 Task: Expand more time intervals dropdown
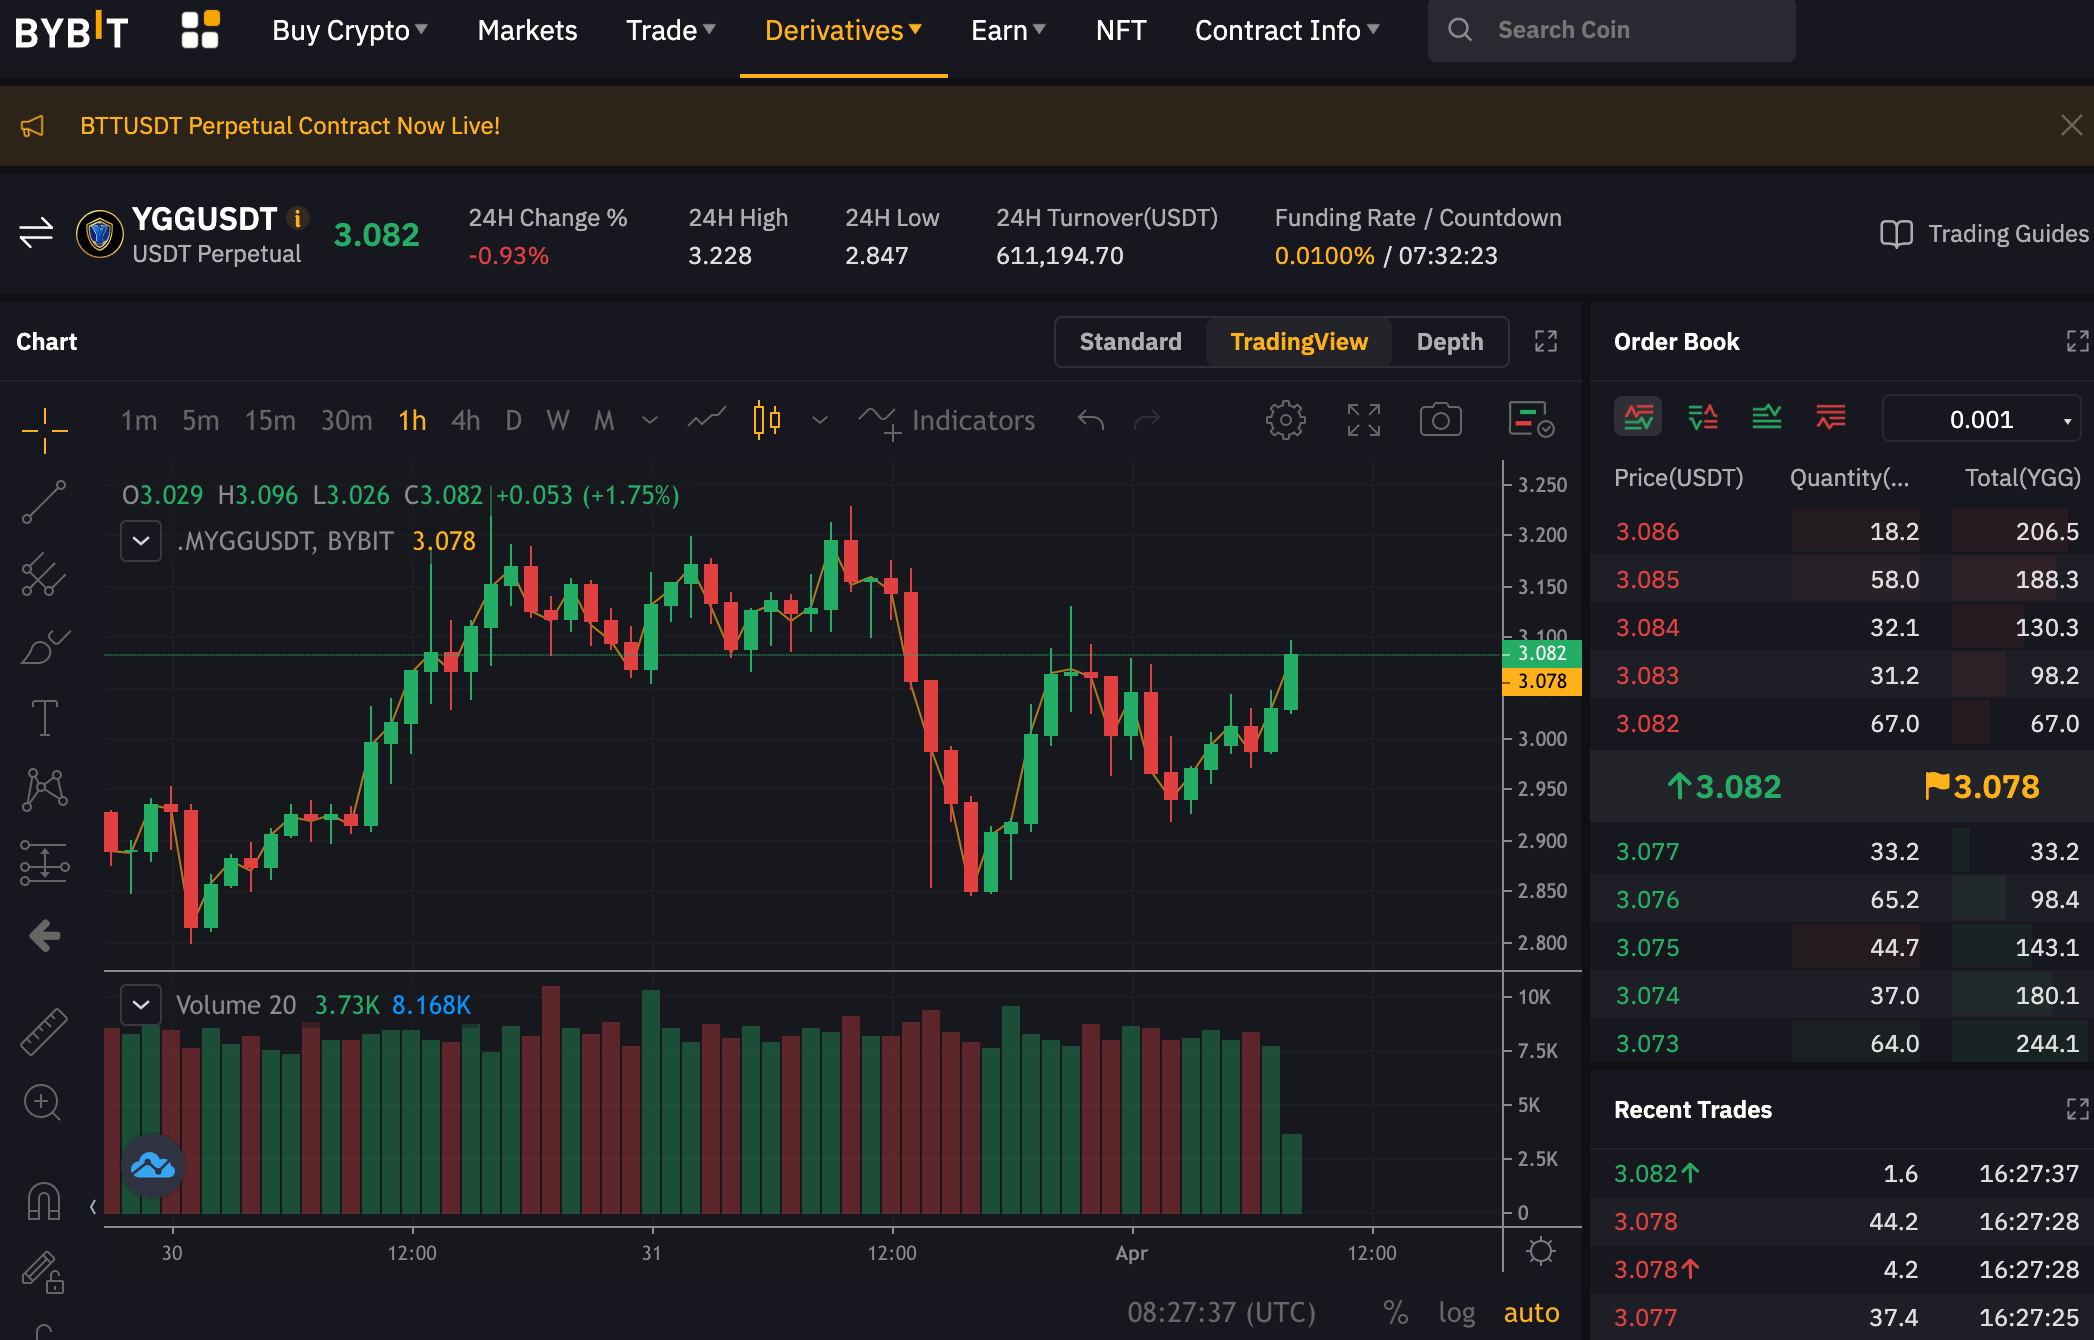(650, 420)
